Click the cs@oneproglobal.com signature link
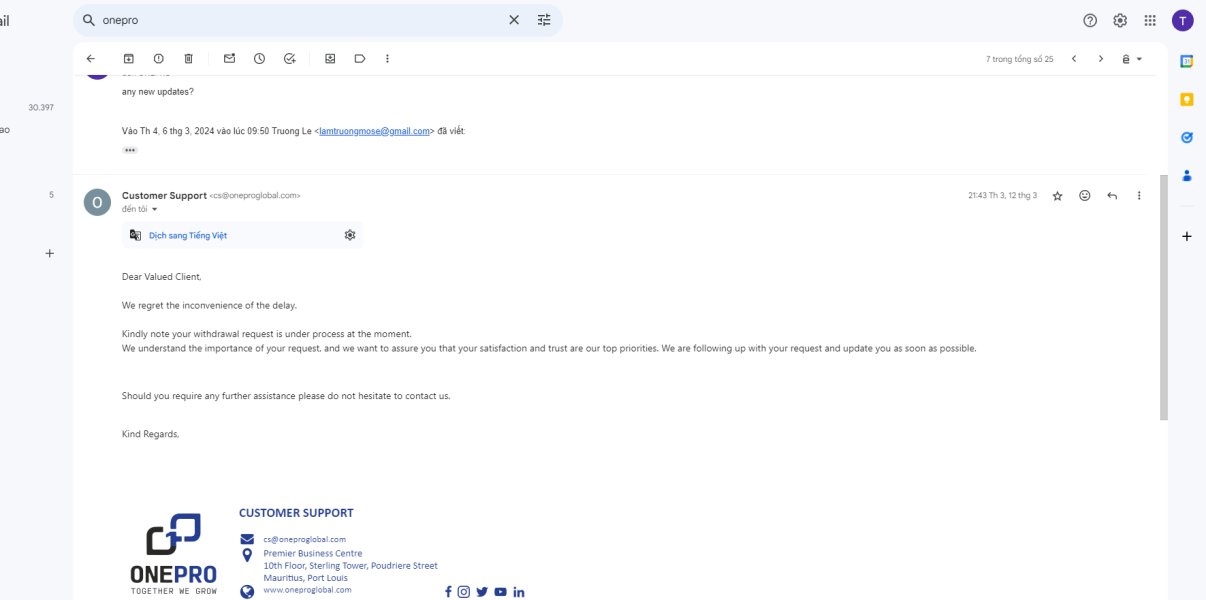The image size is (1206, 600). pyautogui.click(x=305, y=539)
